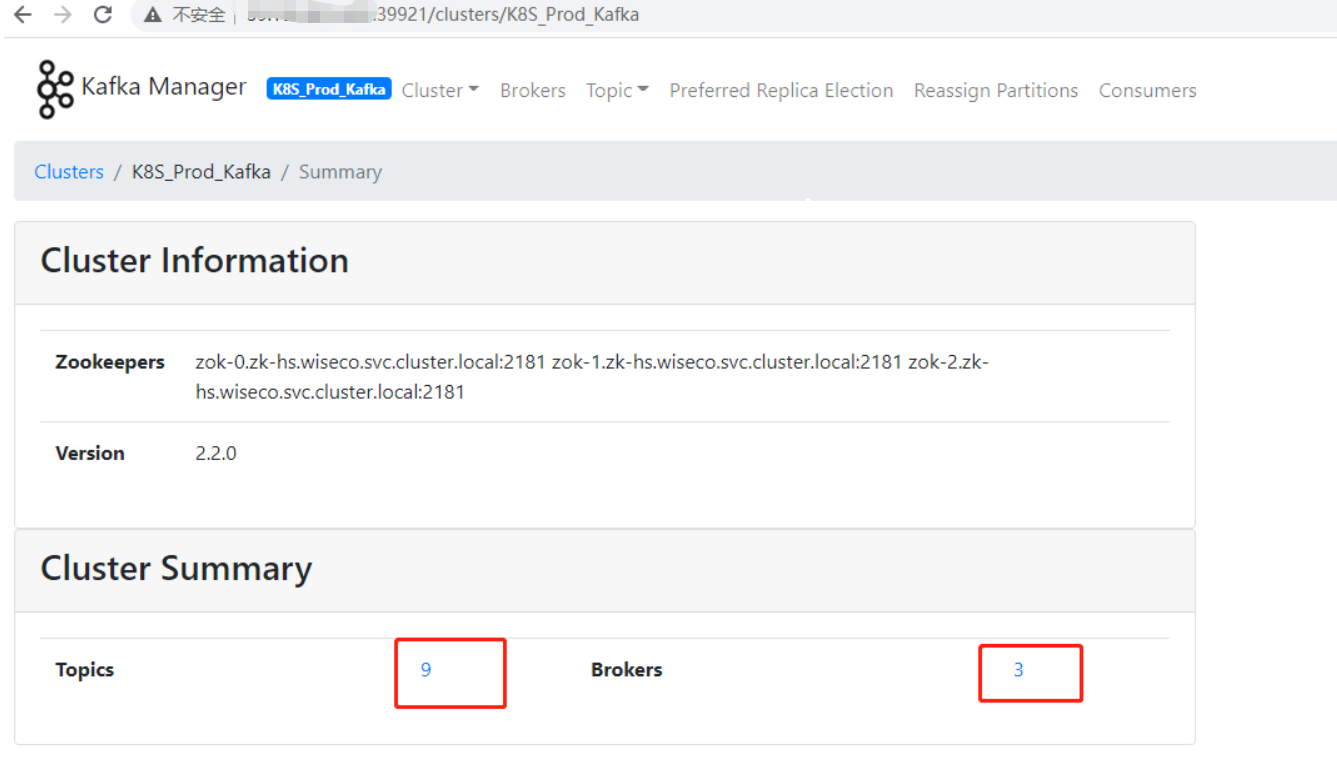Click the address bar URL
Viewport: 1337px width, 758px height.
pos(442,15)
